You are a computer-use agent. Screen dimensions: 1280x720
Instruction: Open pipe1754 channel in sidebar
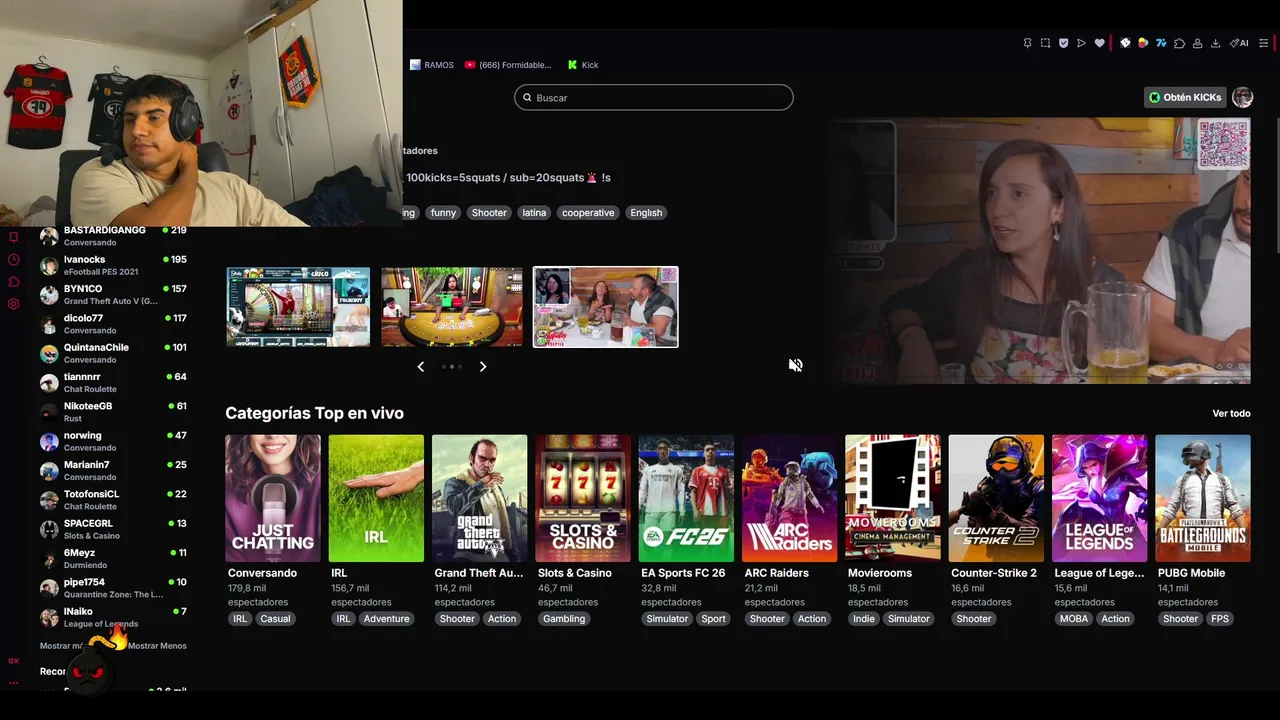pyautogui.click(x=113, y=588)
